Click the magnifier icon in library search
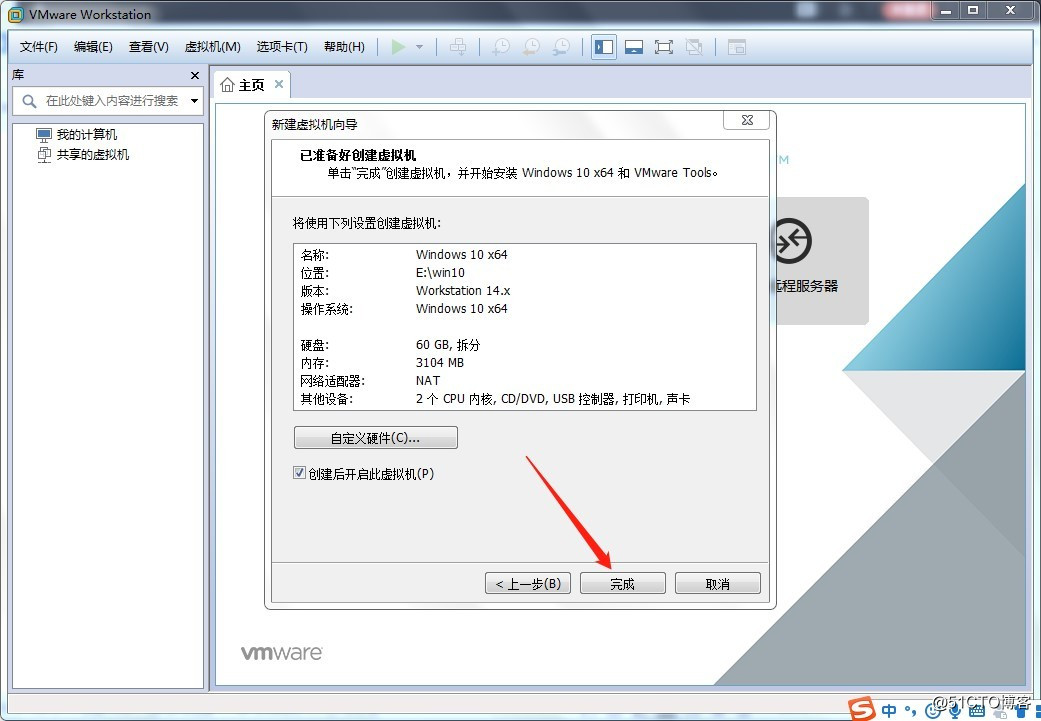Image resolution: width=1041 pixels, height=721 pixels. [29, 102]
